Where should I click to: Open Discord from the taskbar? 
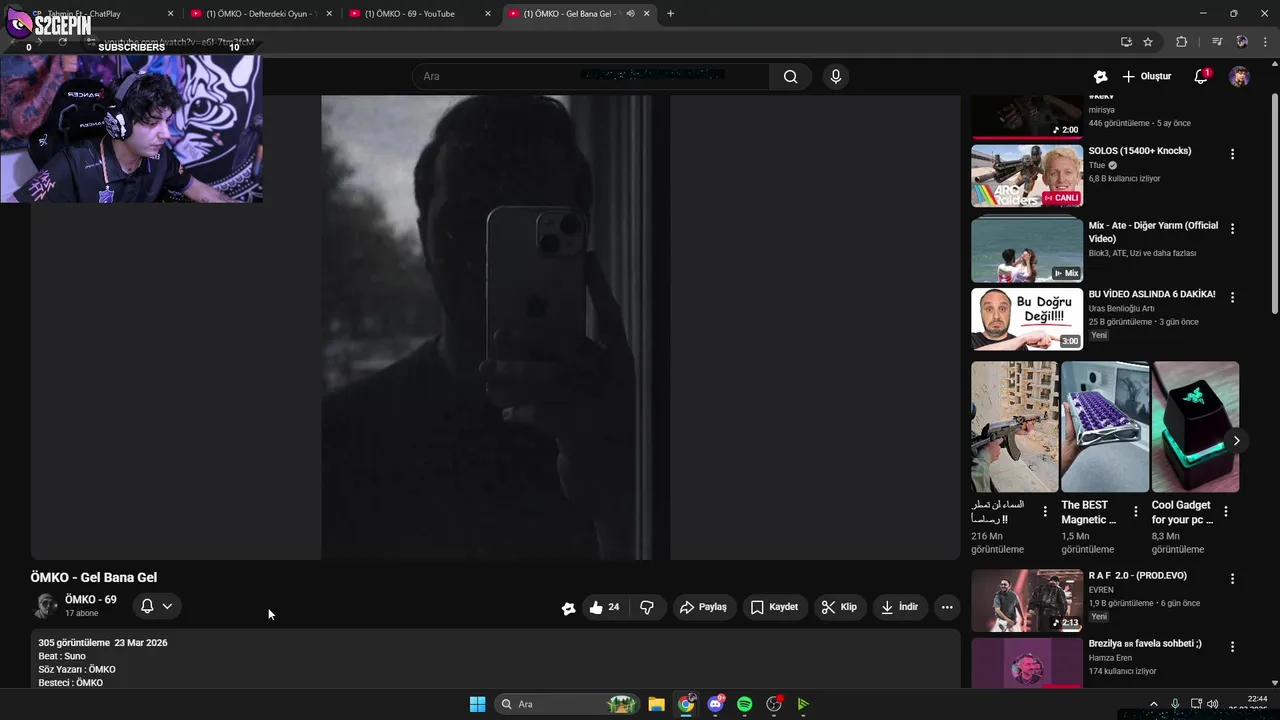(715, 704)
